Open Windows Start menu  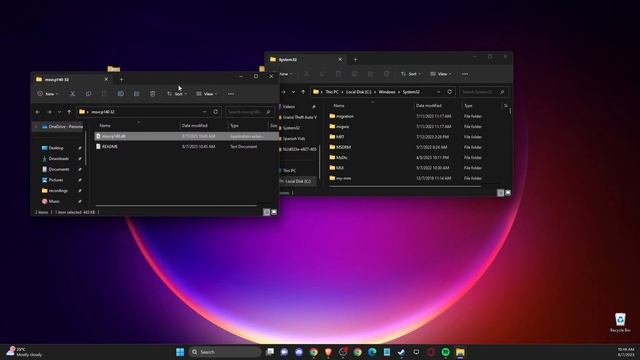coord(180,352)
